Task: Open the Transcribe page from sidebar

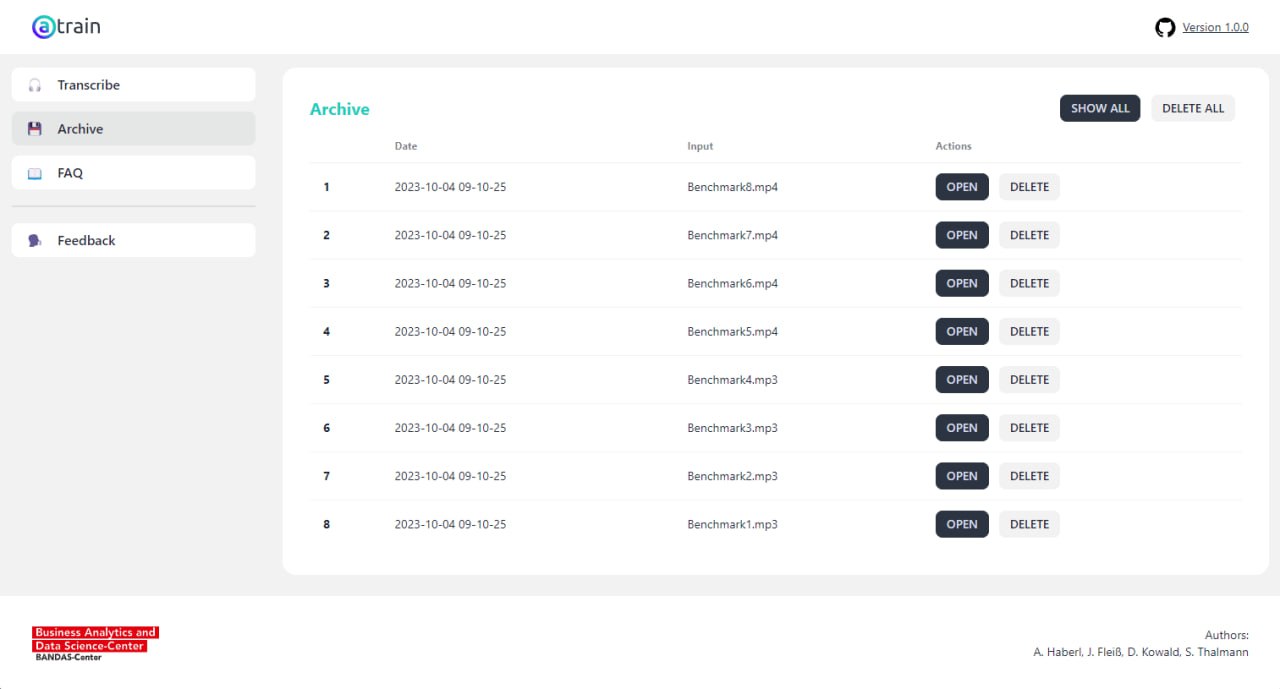Action: click(134, 85)
